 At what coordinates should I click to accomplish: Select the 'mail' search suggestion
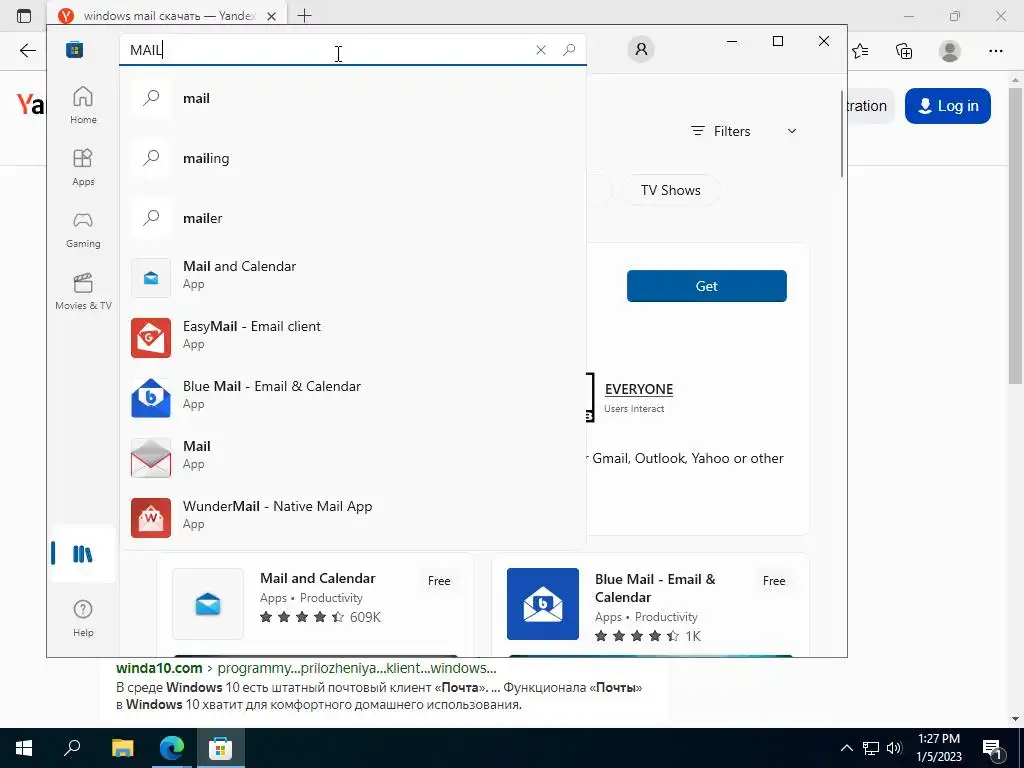tap(353, 98)
